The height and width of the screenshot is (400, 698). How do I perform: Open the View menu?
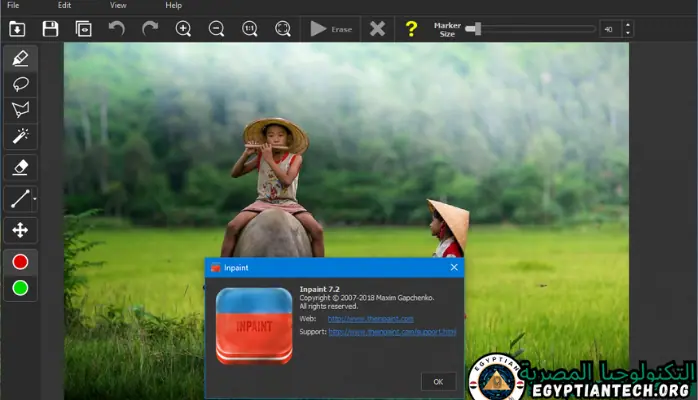coord(118,5)
